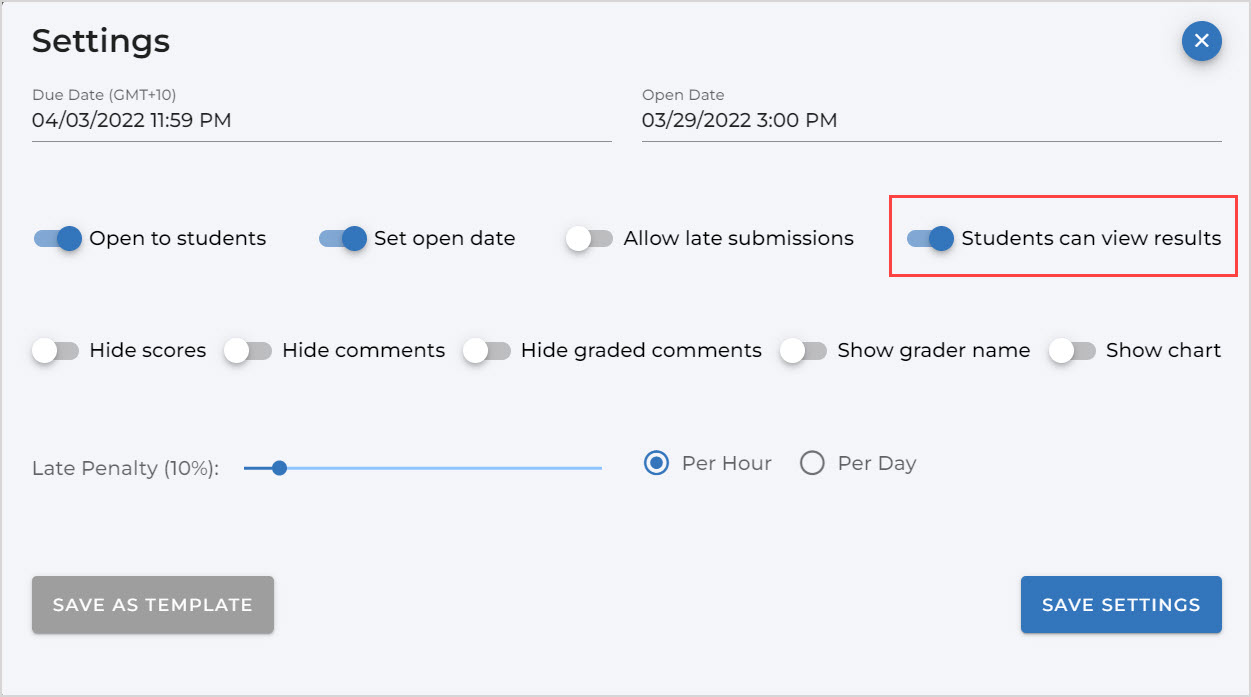Disable the Open to students toggle
This screenshot has height=697, width=1251.
(x=58, y=239)
